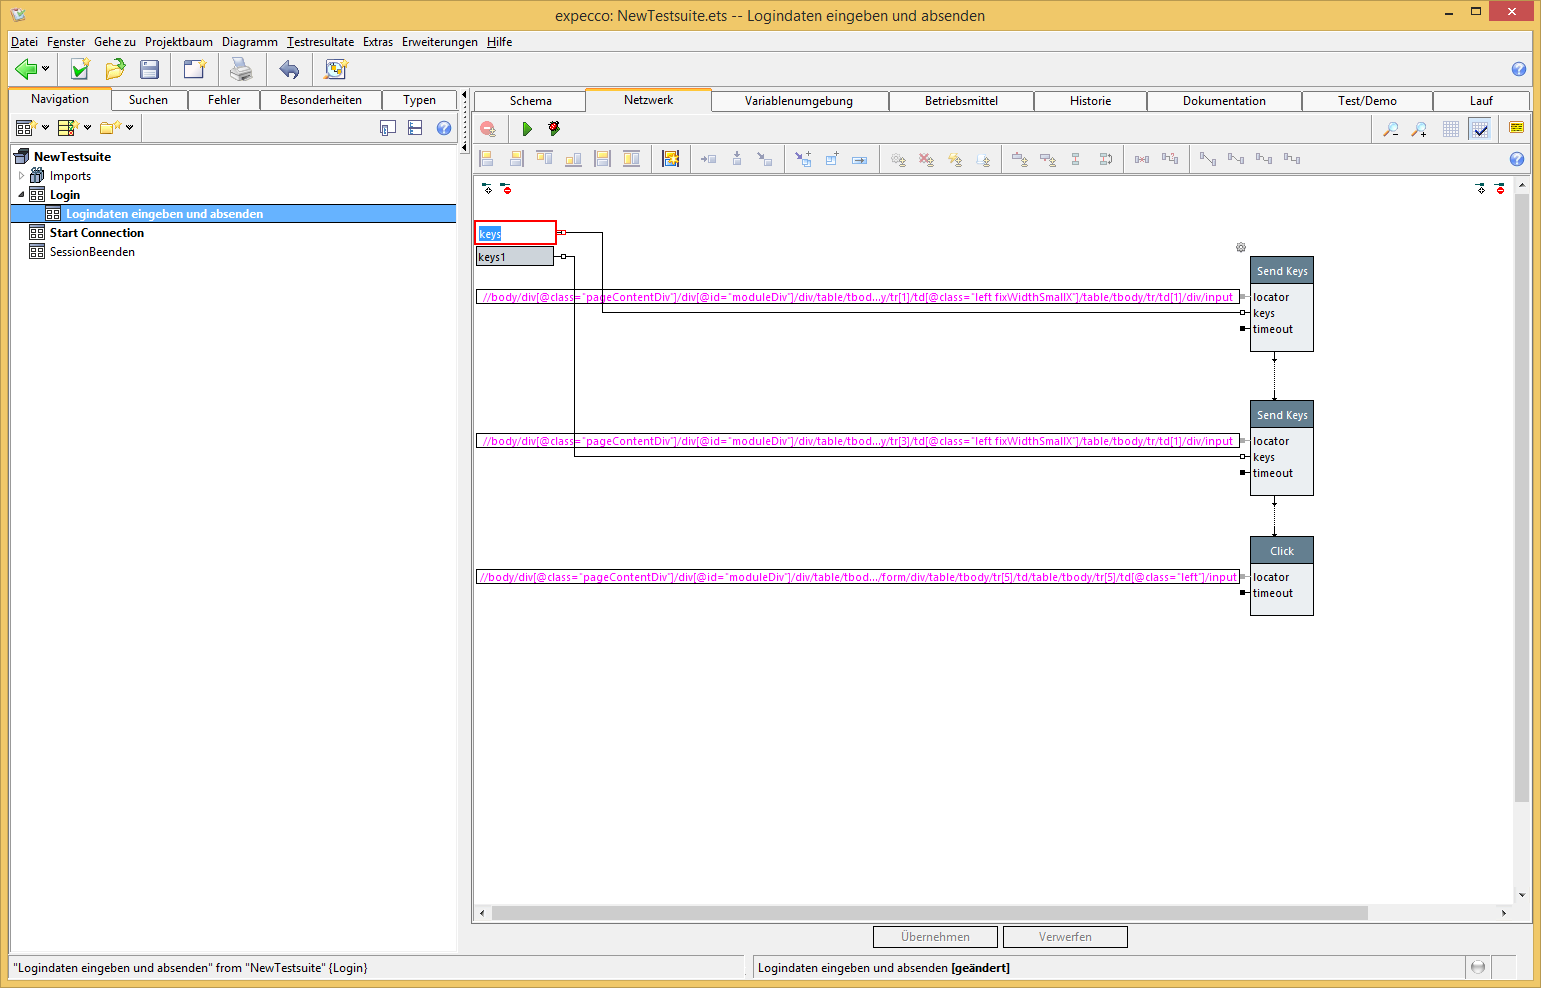Click the Übernehmen button
This screenshot has height=988, width=1541.
(x=935, y=937)
